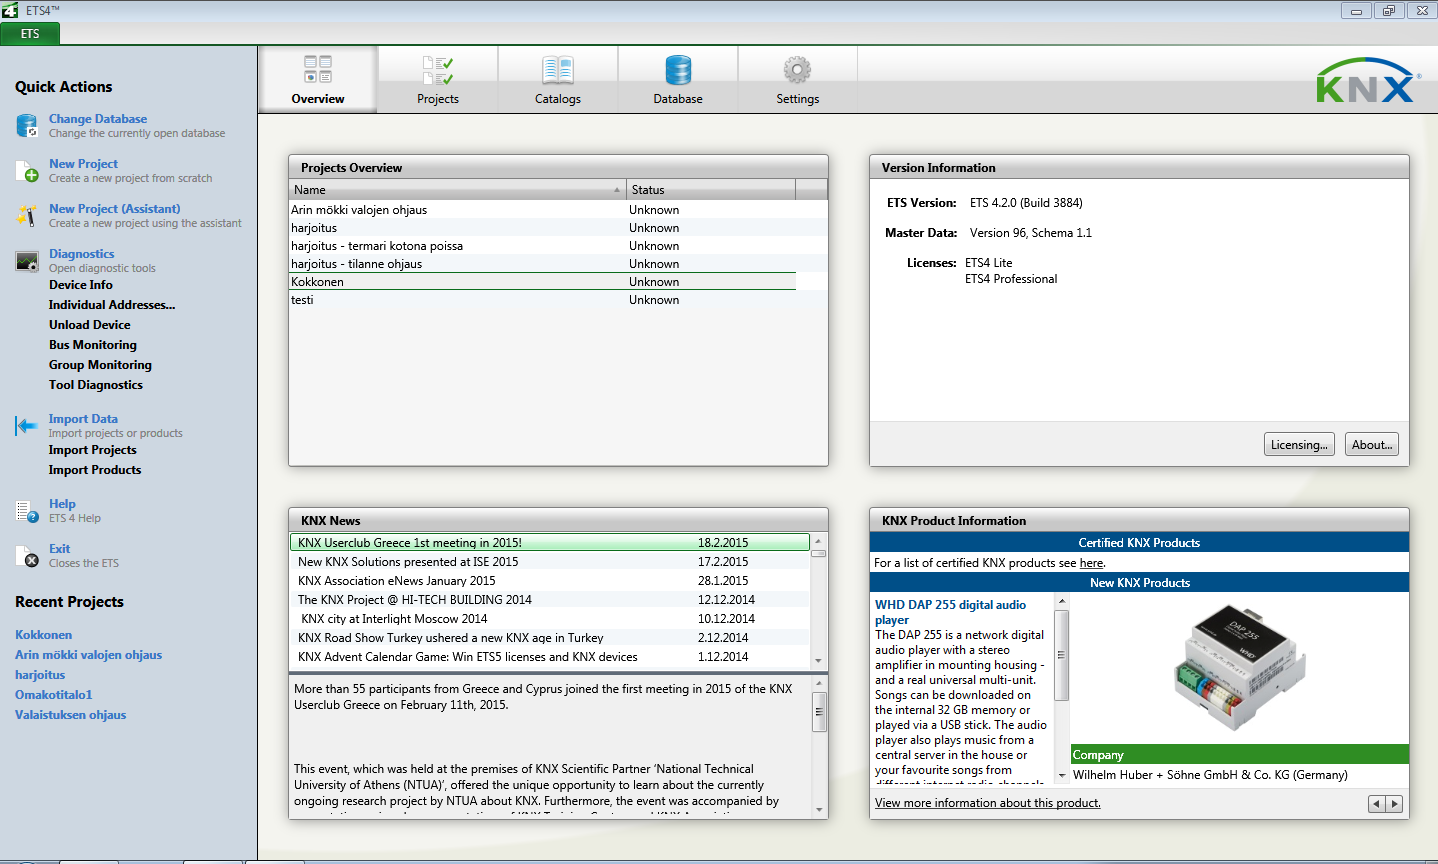Viewport: 1438px width, 864px height.
Task: Select news 'New KNX Solutions presented at ISE 2015'
Action: point(549,562)
